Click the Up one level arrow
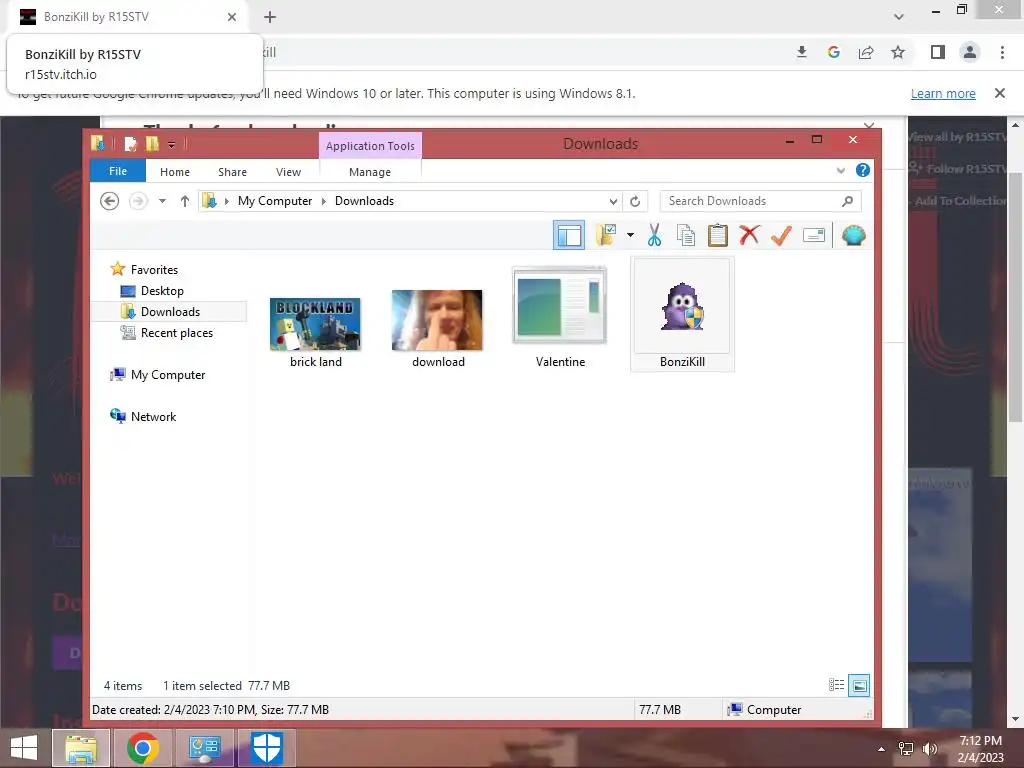This screenshot has width=1024, height=768. tap(185, 201)
